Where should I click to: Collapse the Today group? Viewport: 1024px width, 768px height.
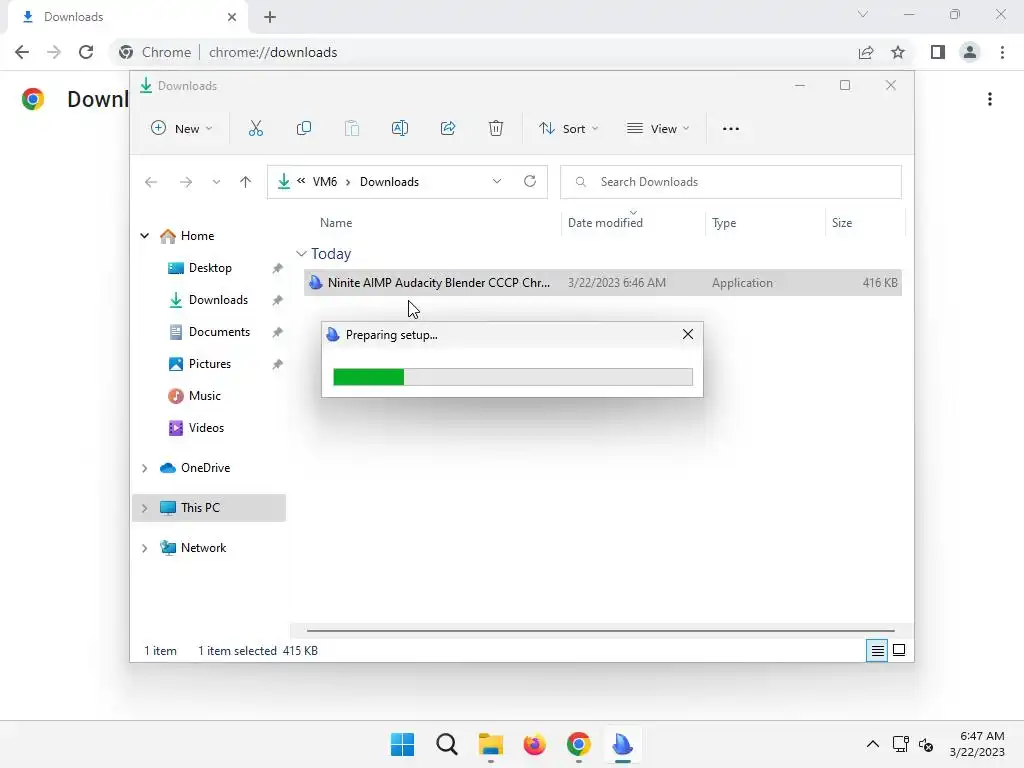[x=301, y=253]
